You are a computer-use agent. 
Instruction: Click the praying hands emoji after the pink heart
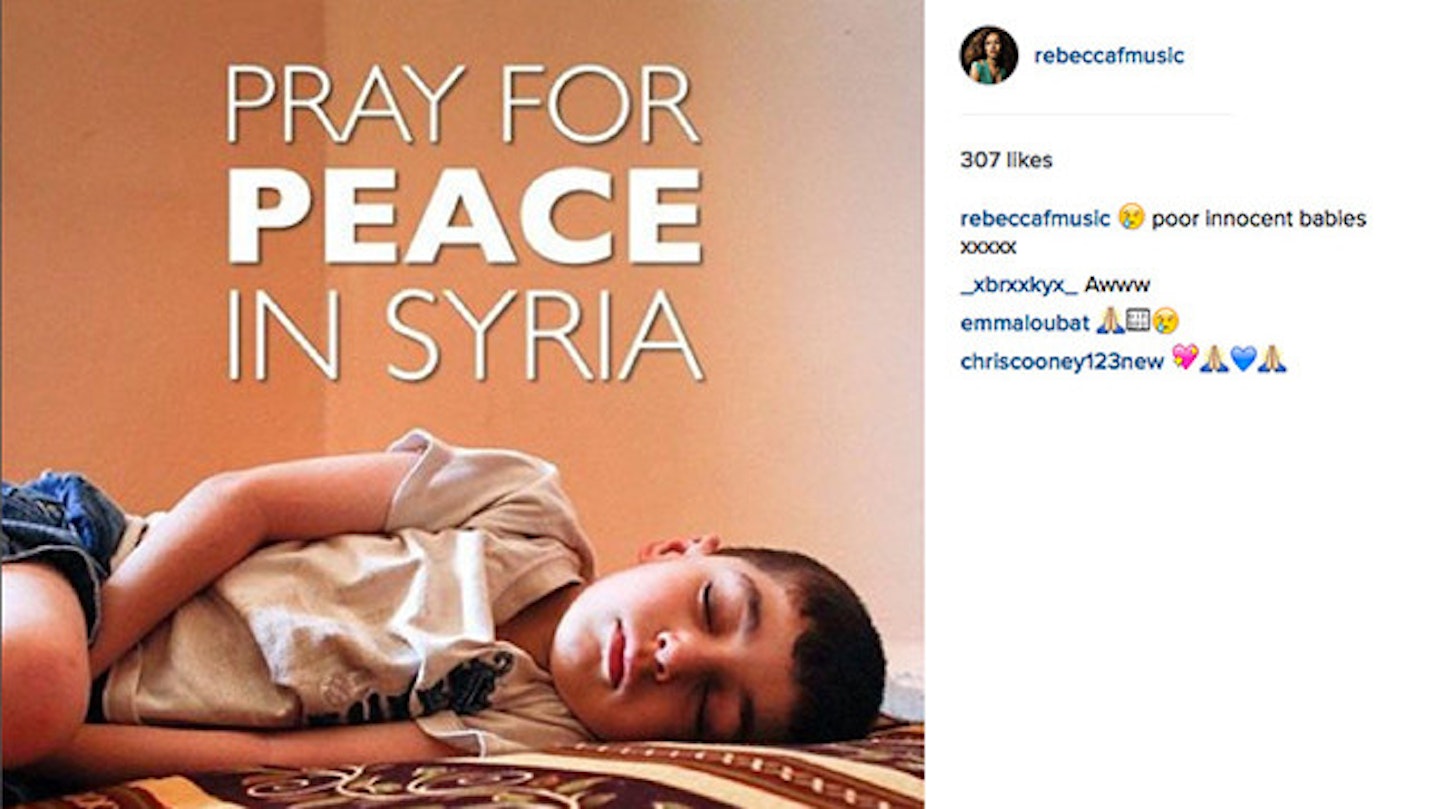1214,359
